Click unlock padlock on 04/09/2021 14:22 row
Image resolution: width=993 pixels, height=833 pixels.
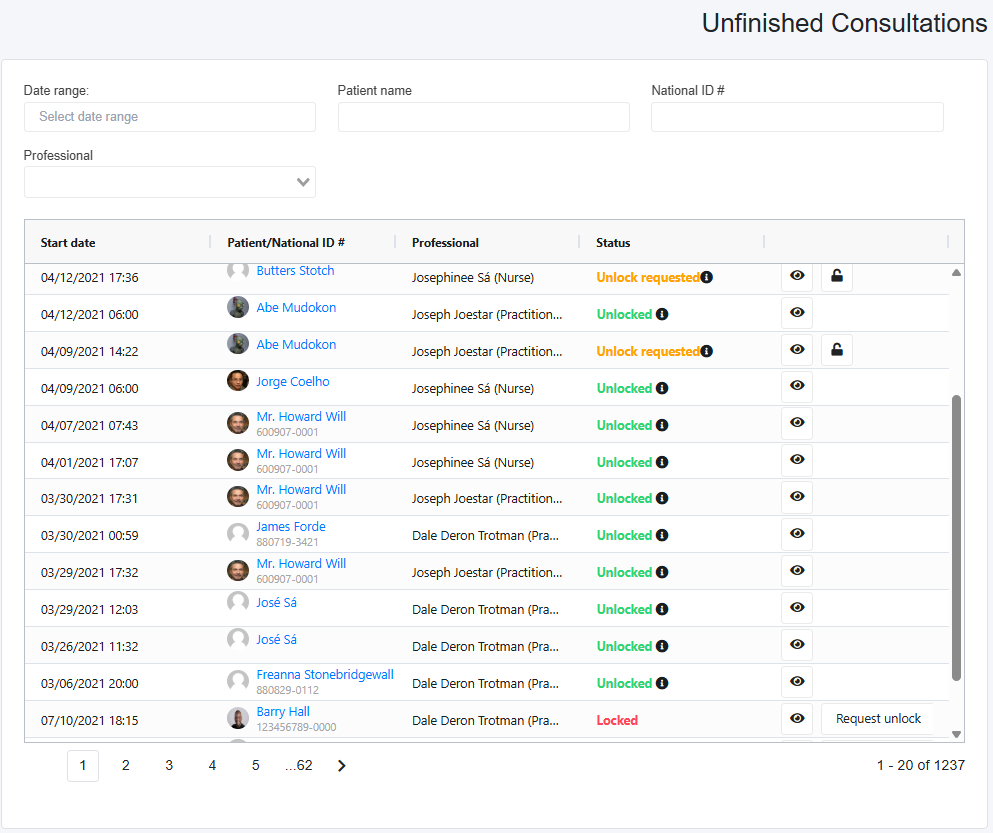837,350
